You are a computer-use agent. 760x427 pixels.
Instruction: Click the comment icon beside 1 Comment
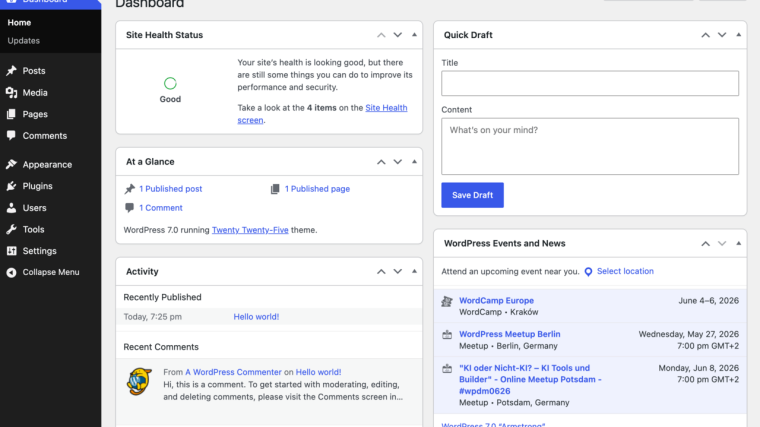point(129,208)
